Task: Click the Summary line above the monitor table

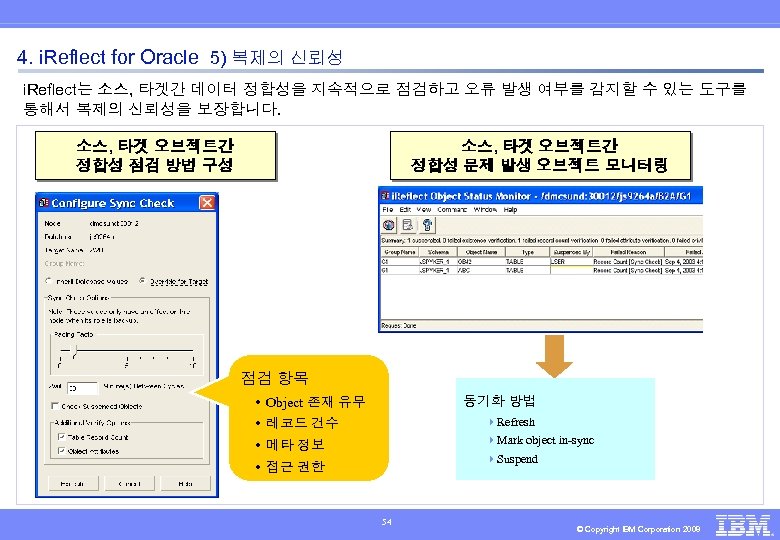Action: pos(542,240)
